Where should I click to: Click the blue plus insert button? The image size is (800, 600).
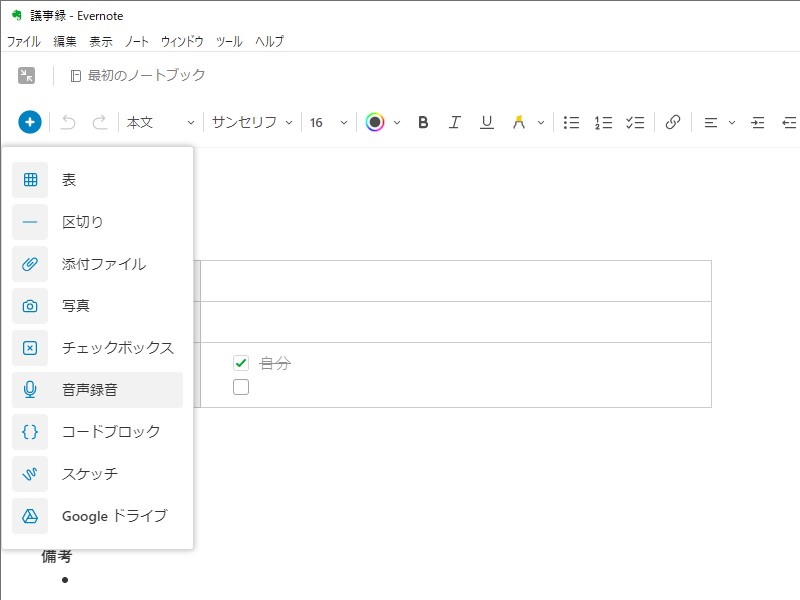click(x=29, y=122)
